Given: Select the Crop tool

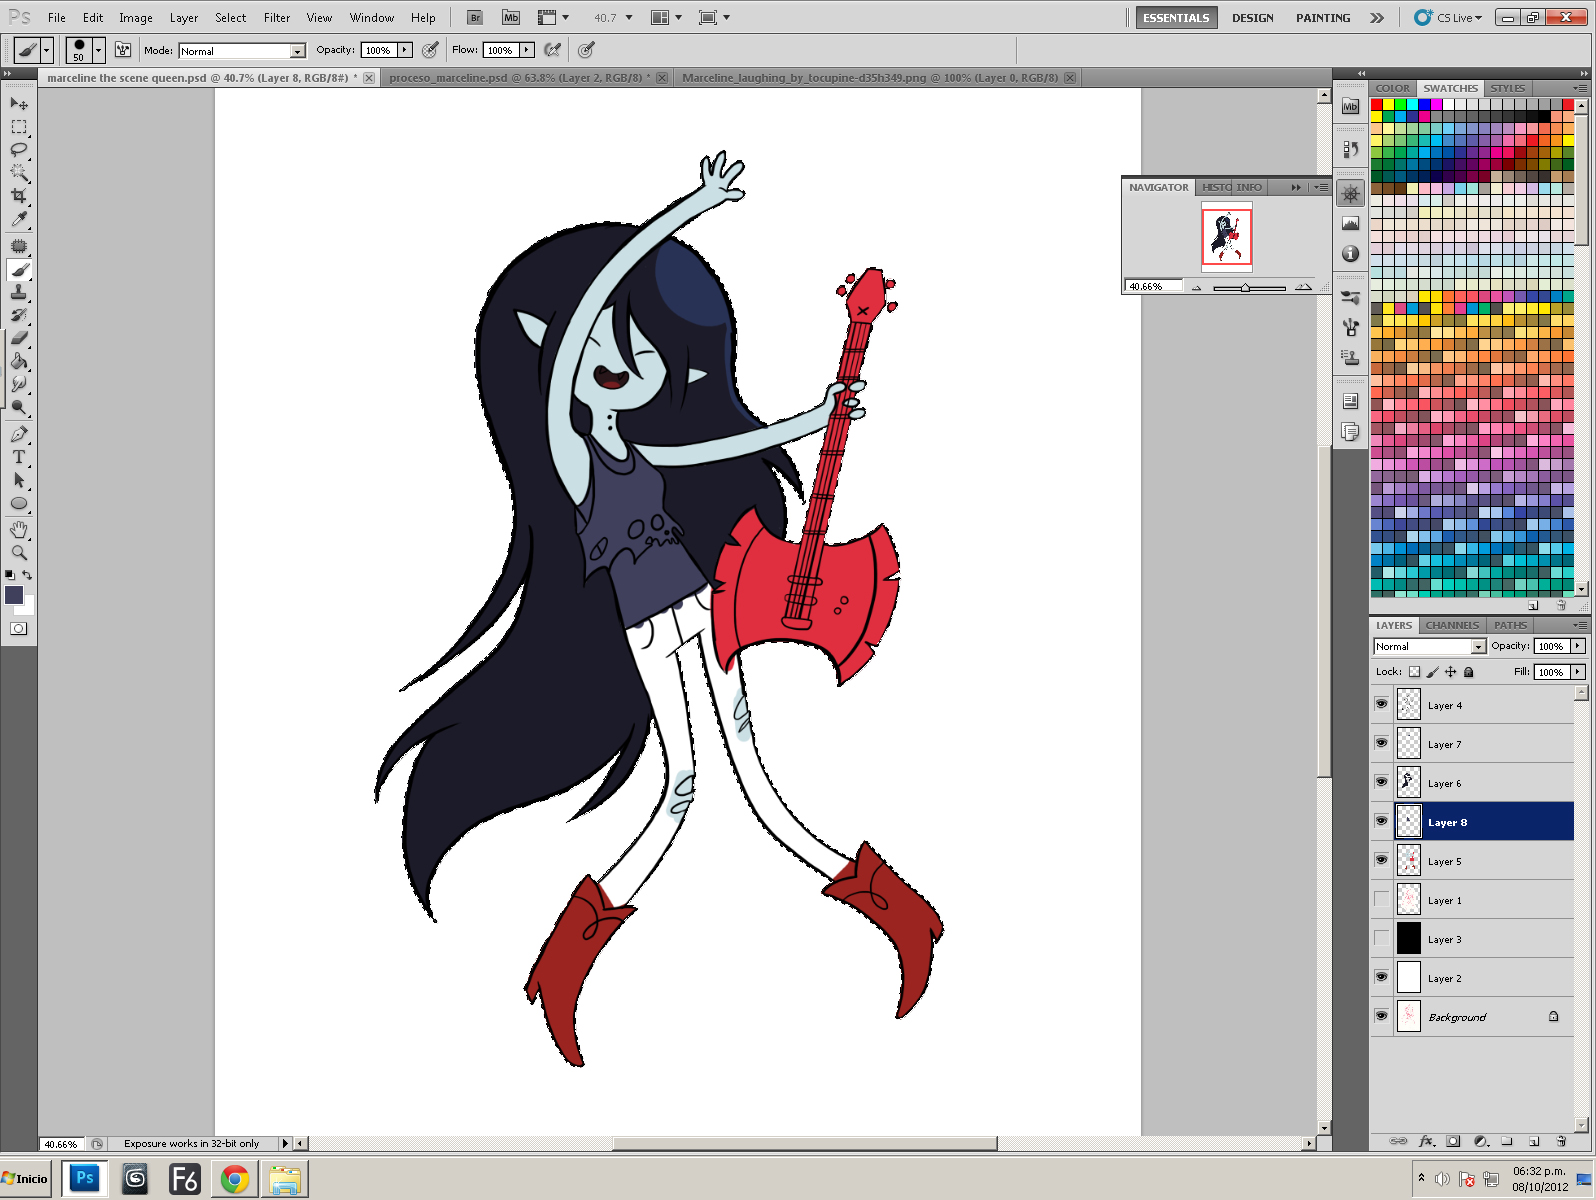Looking at the screenshot, I should (x=19, y=196).
